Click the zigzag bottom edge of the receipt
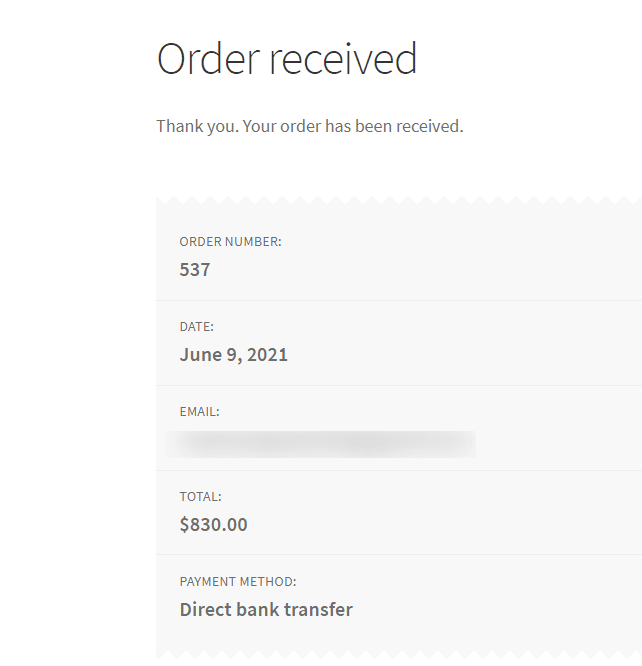Viewport: 642px width, 666px height. (399, 655)
